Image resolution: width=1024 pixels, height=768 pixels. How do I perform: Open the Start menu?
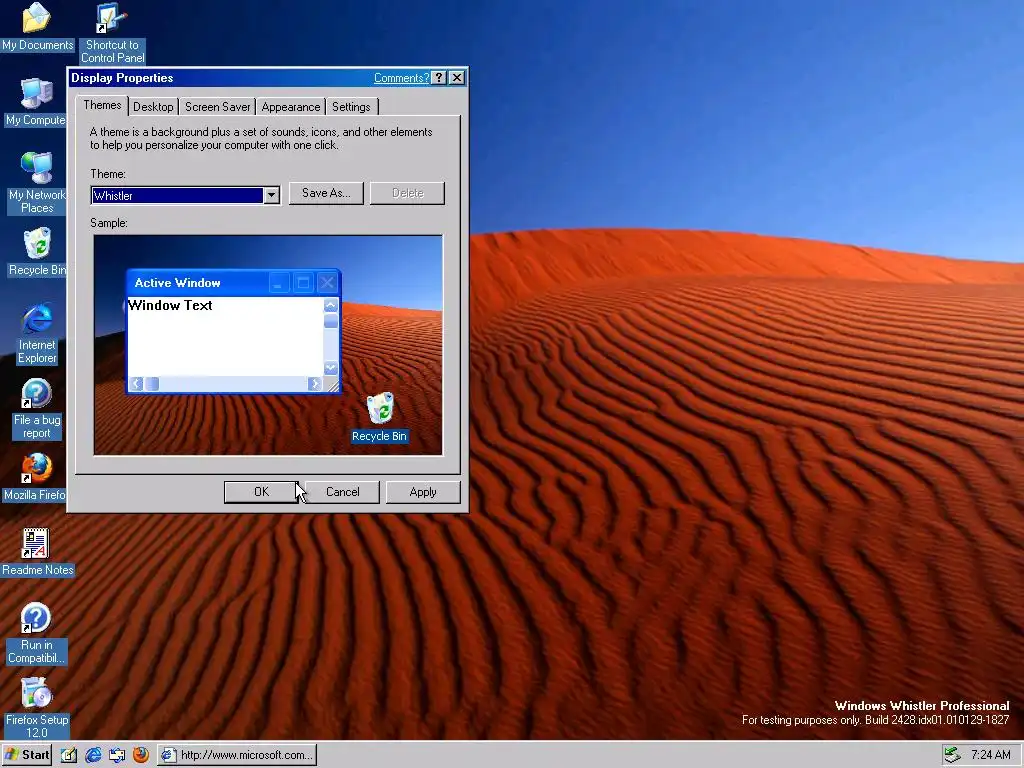27,755
